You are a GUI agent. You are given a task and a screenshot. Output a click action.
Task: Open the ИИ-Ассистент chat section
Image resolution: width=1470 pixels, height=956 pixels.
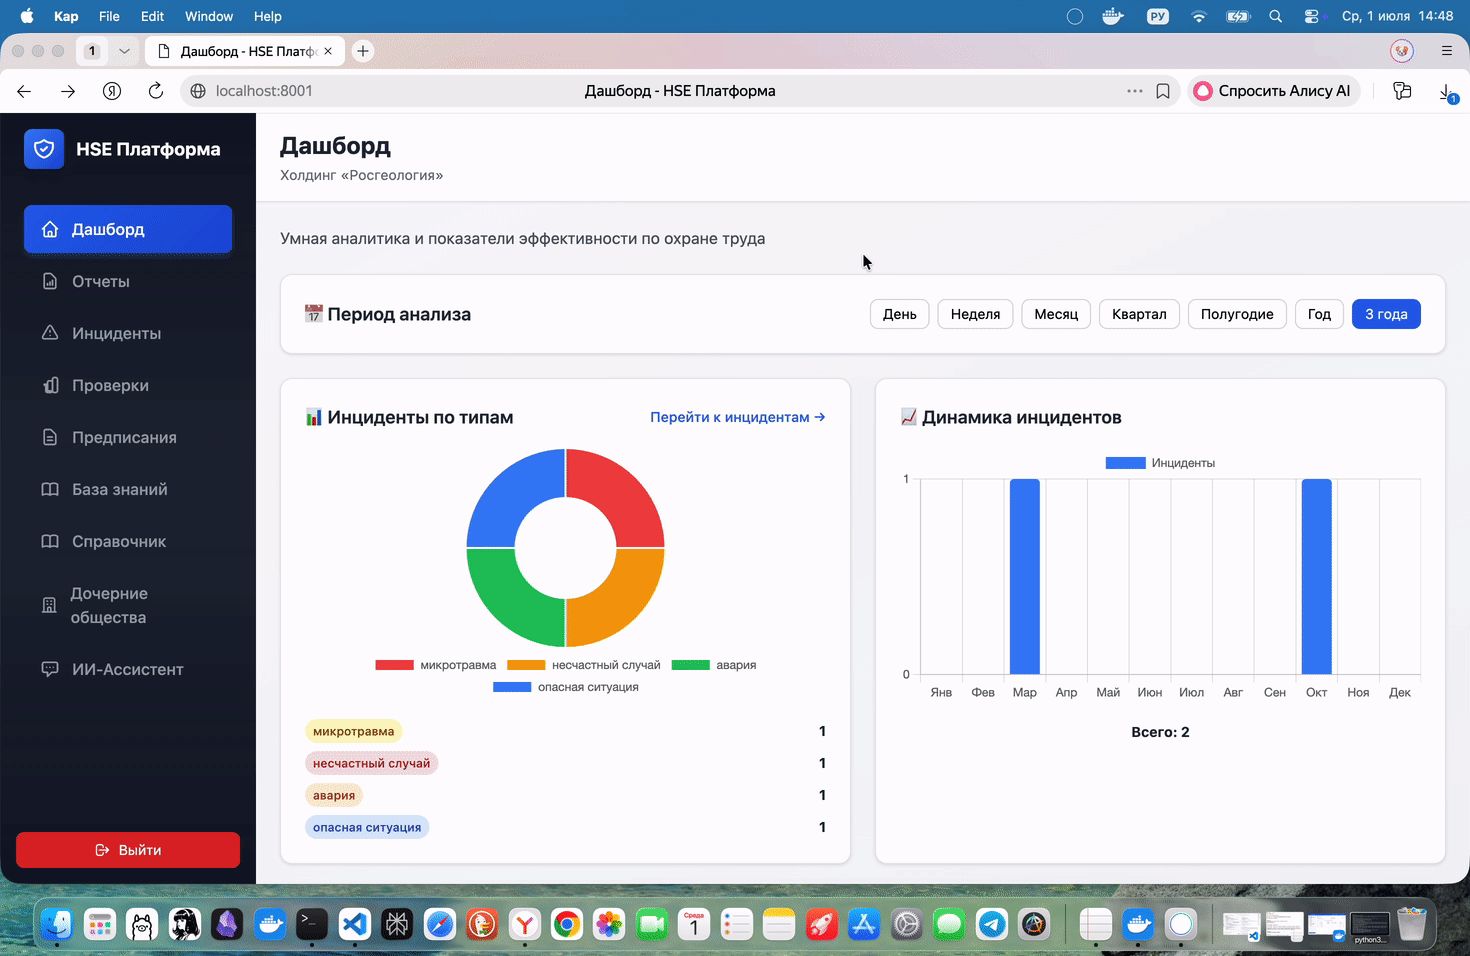click(128, 669)
